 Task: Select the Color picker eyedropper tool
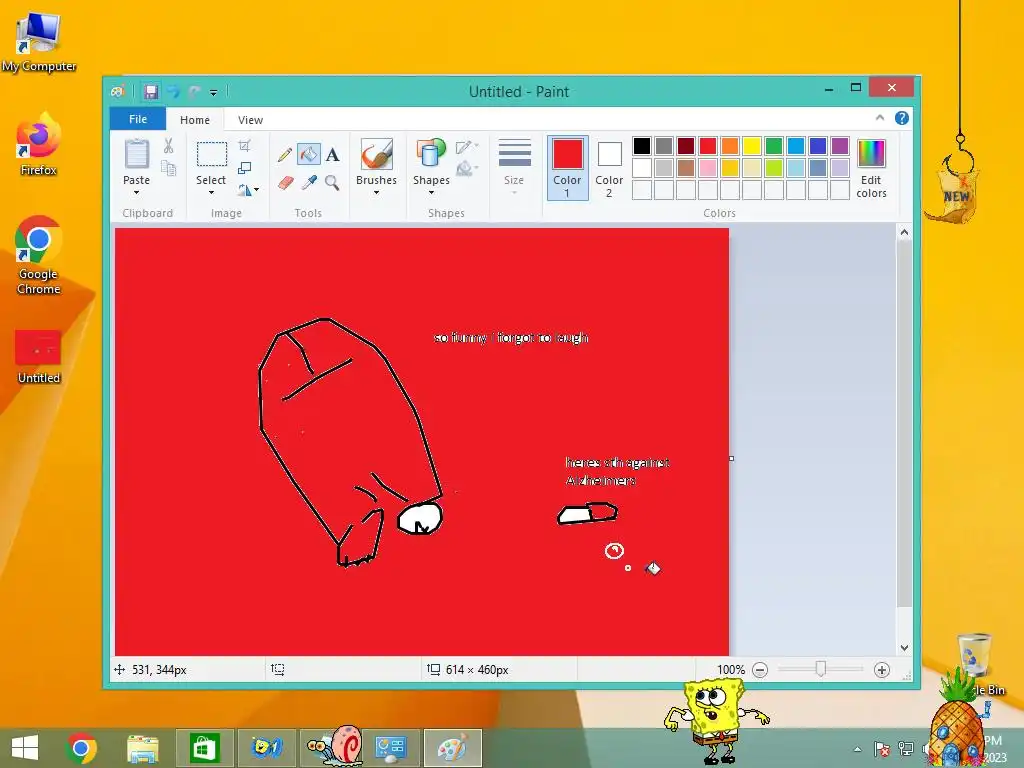click(309, 182)
